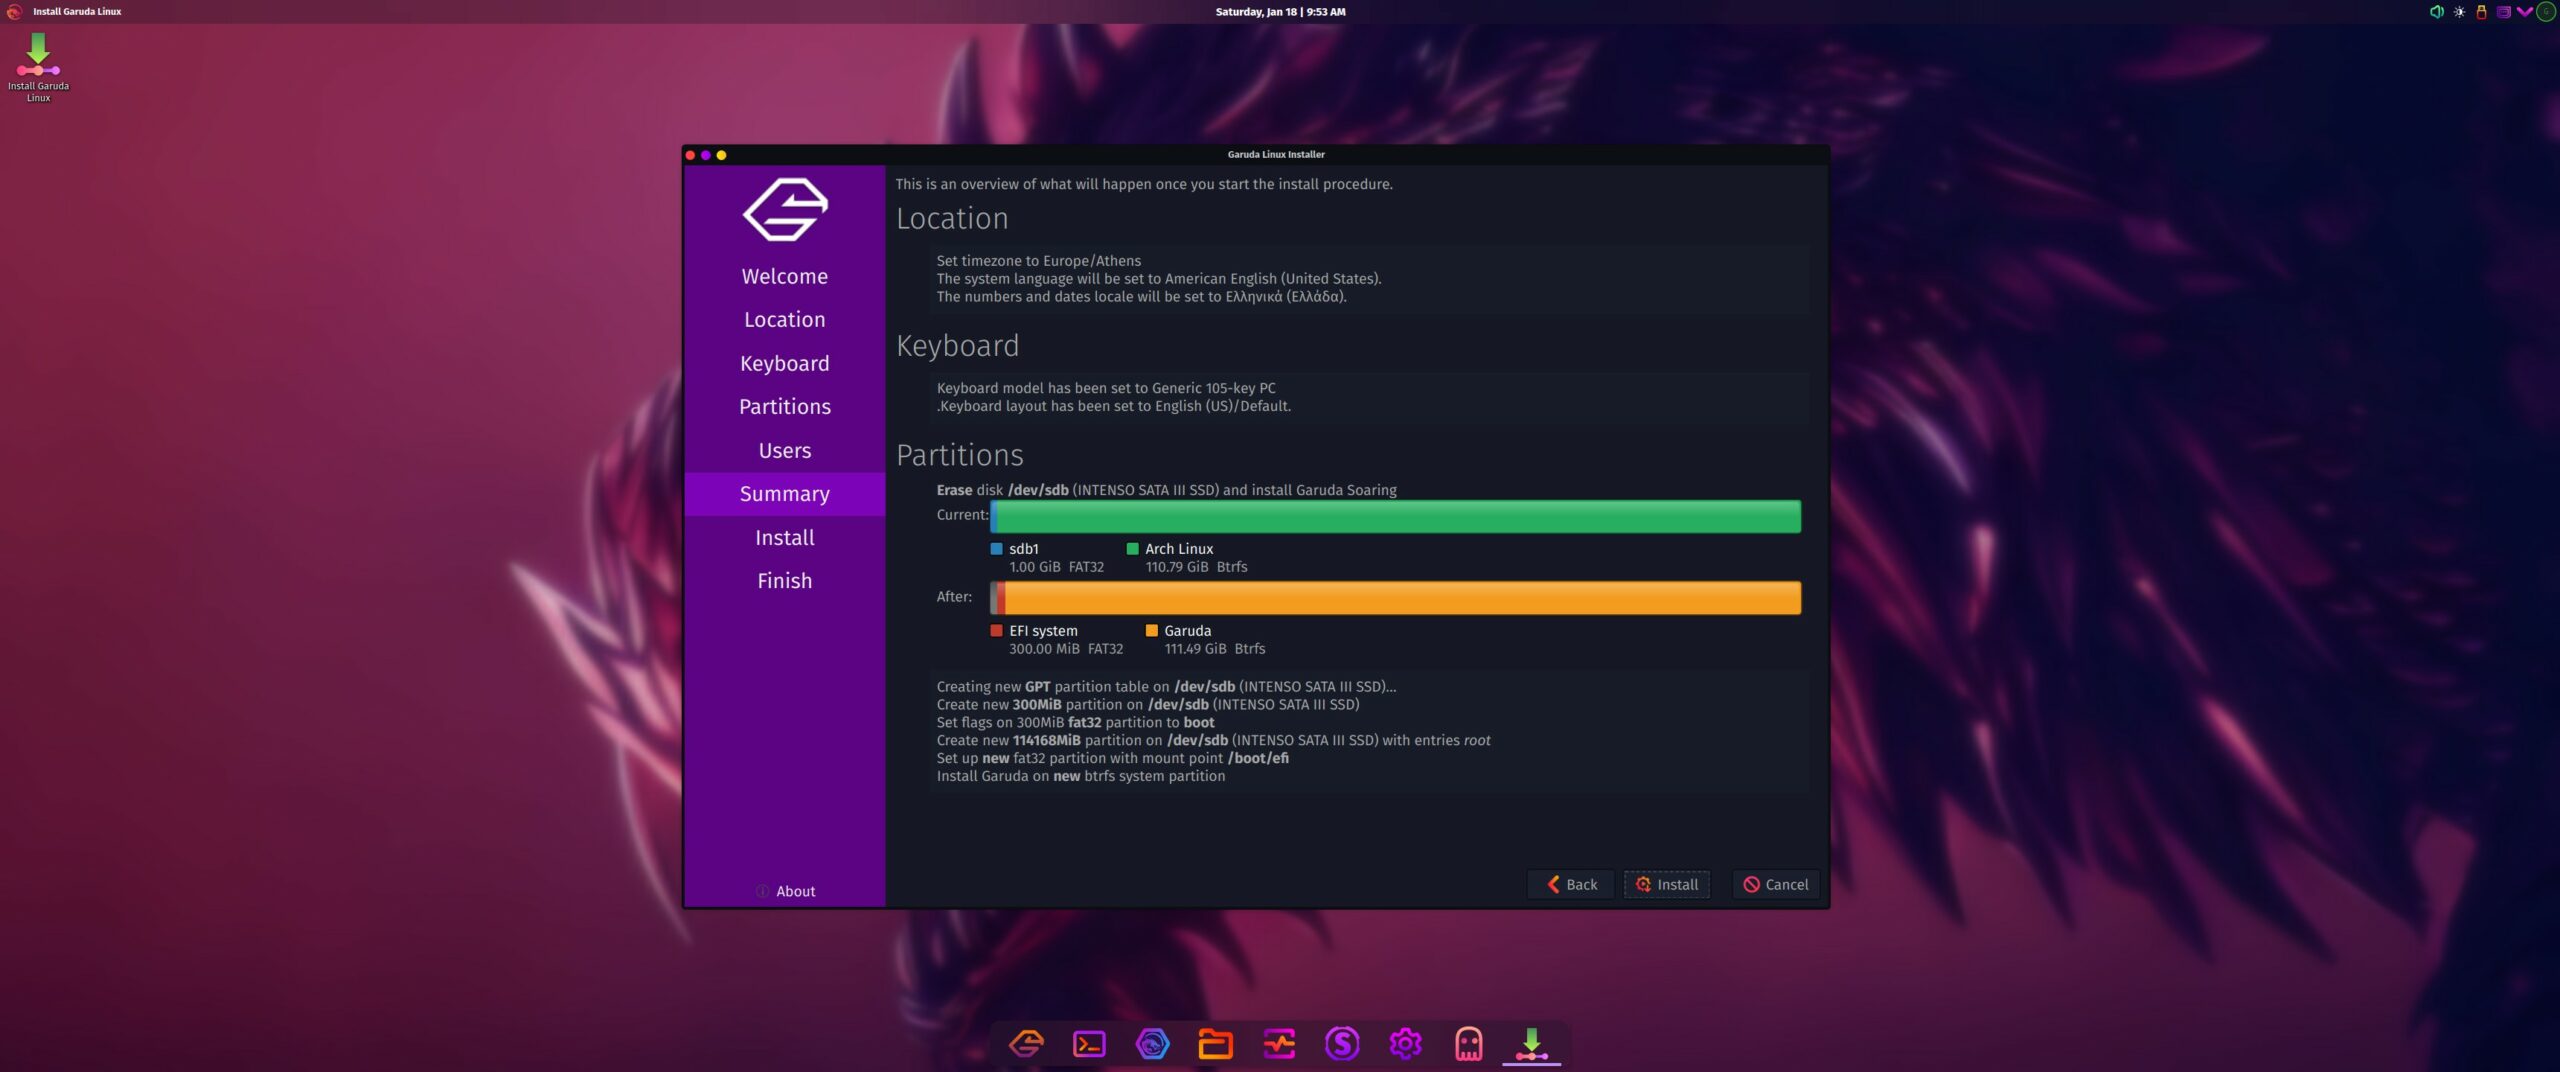Click the Install Garuda Linux panel title
2560x1072 pixels.
77,12
